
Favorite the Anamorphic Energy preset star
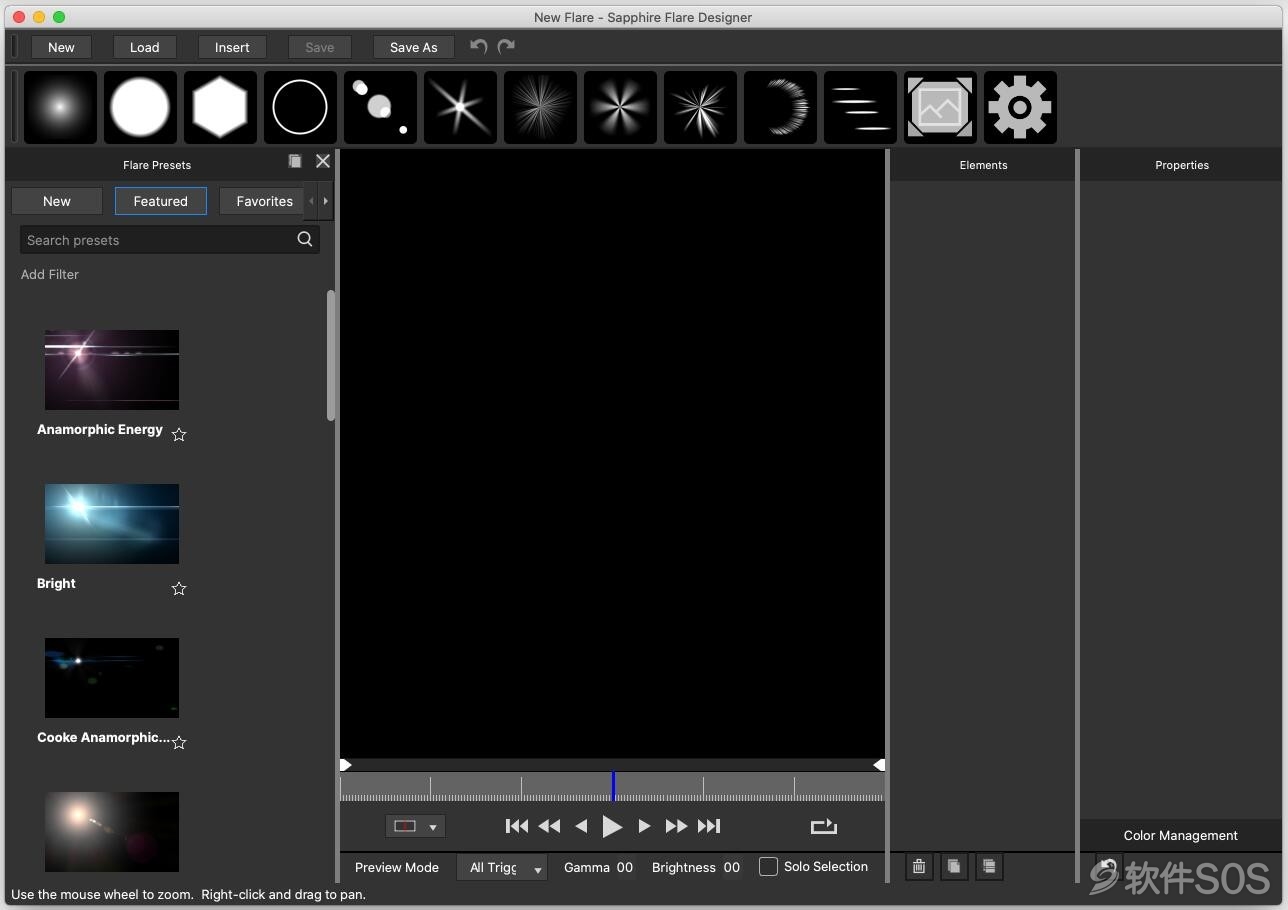click(x=179, y=434)
